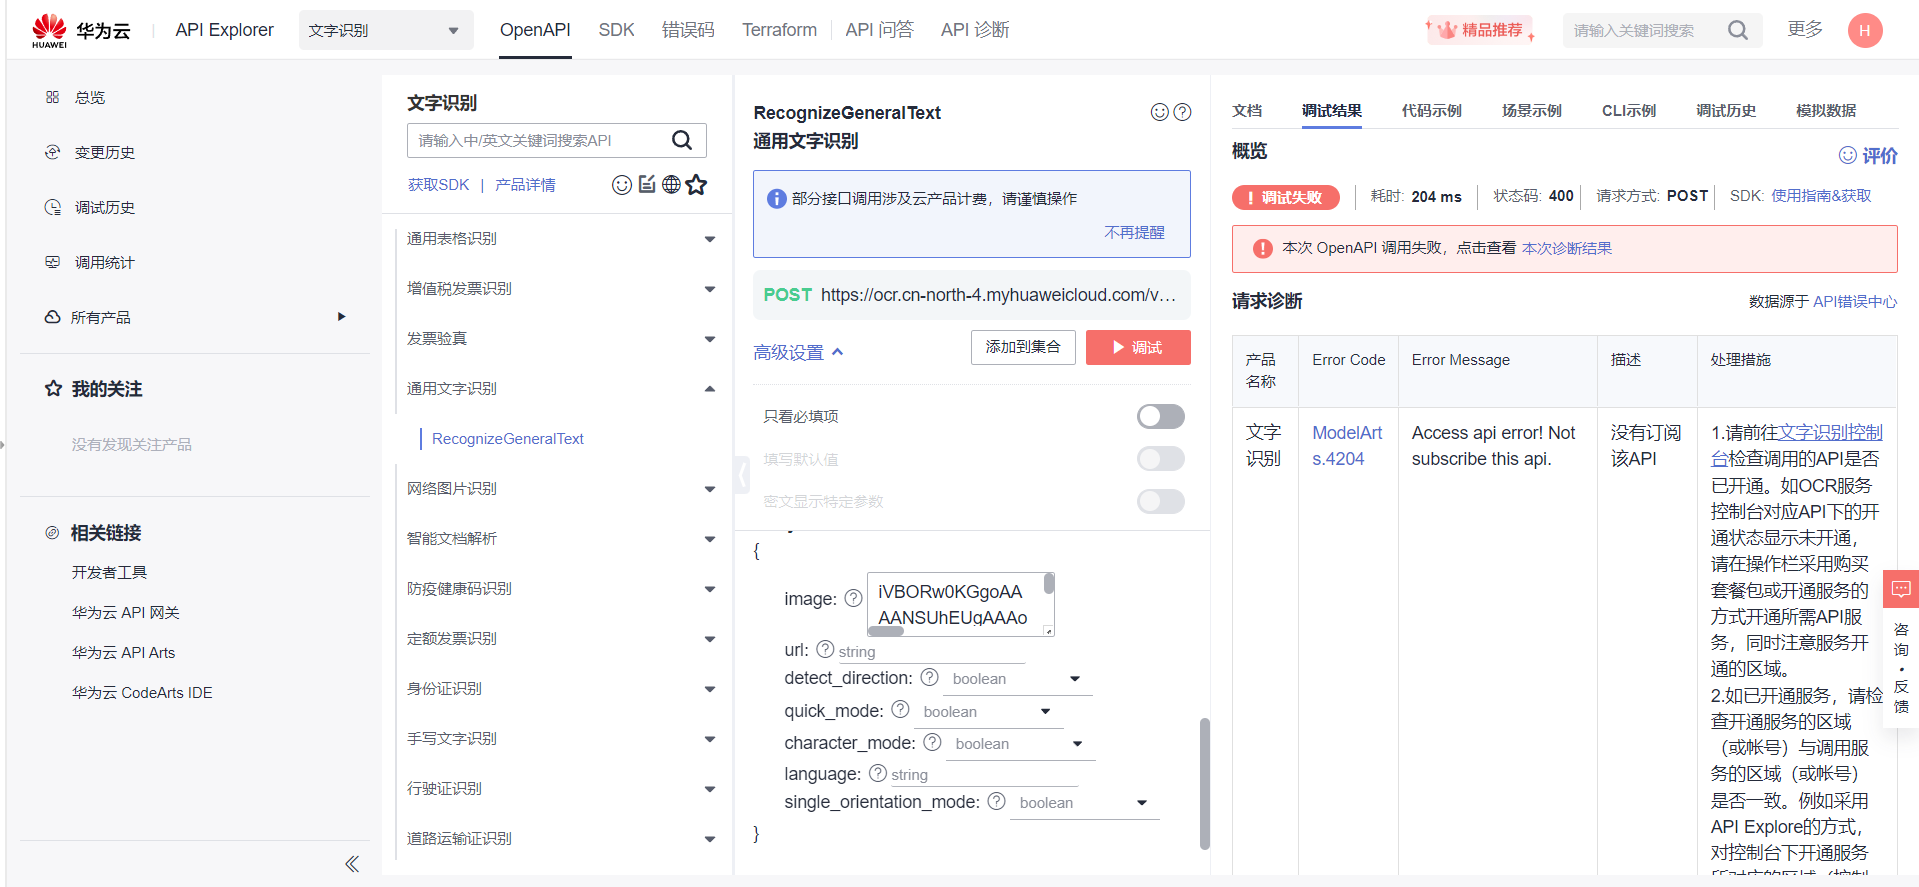1919x887 pixels.
Task: Open the detect_direction boolean dropdown
Action: (x=1016, y=679)
